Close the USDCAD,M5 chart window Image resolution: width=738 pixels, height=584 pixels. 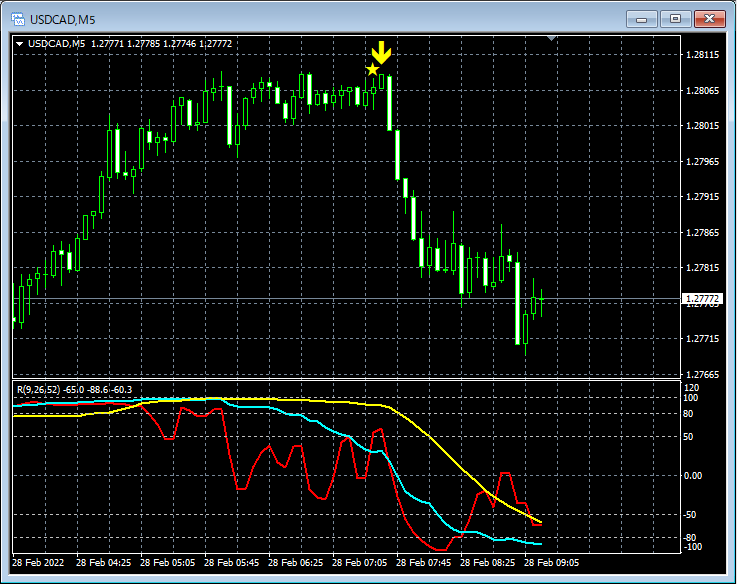tap(710, 19)
